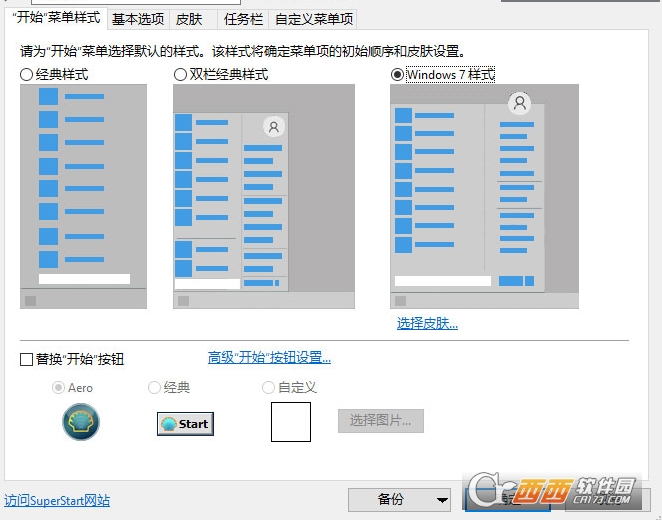The width and height of the screenshot is (662, 520).
Task: Pick the Aero button style radio
Action: (59, 387)
